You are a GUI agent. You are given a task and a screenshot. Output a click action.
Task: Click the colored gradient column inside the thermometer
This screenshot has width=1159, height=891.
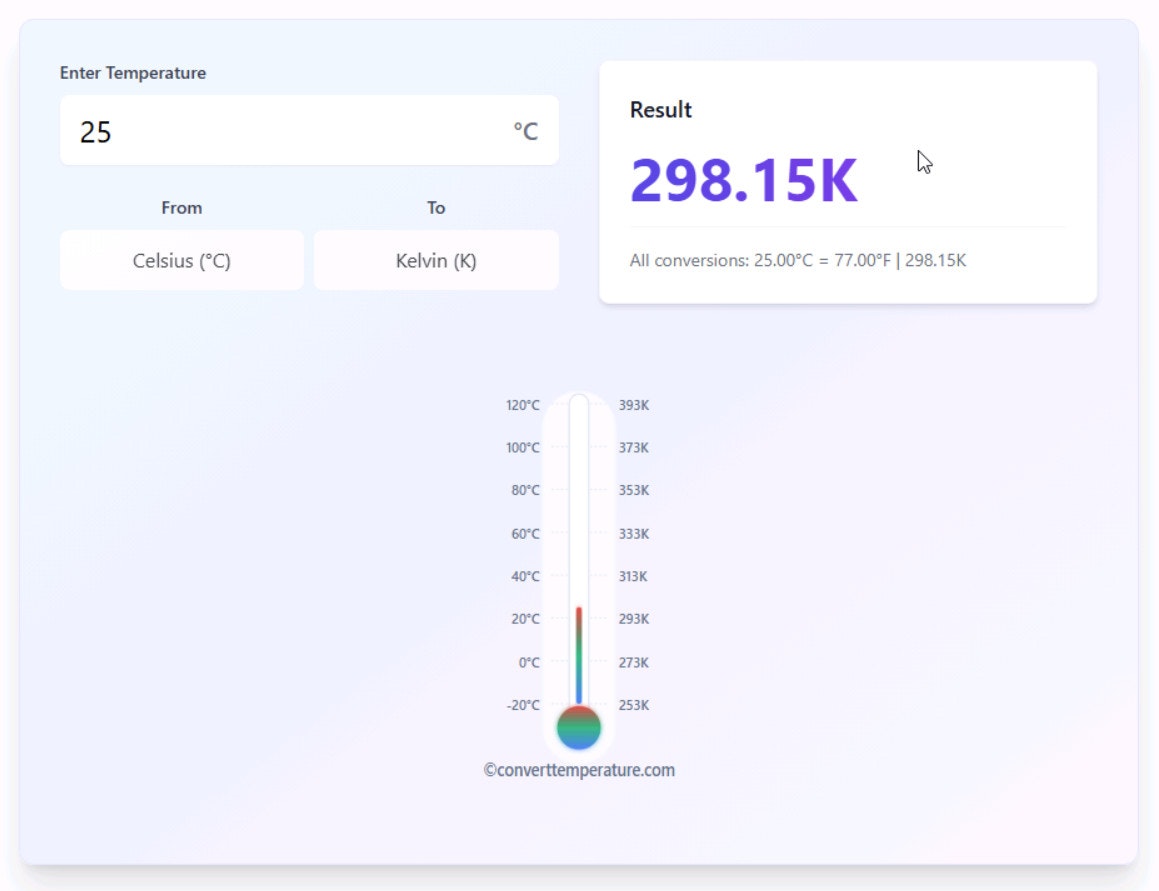point(578,655)
